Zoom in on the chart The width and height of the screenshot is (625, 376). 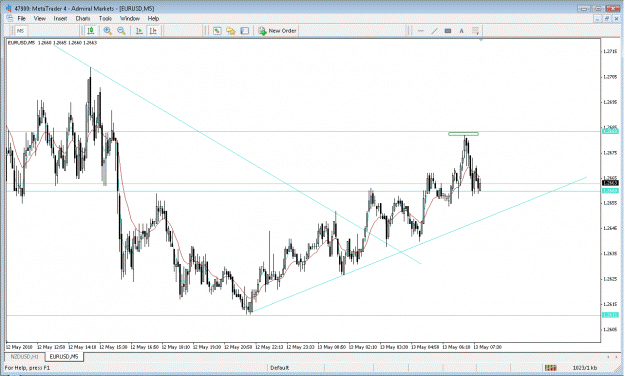pos(108,31)
